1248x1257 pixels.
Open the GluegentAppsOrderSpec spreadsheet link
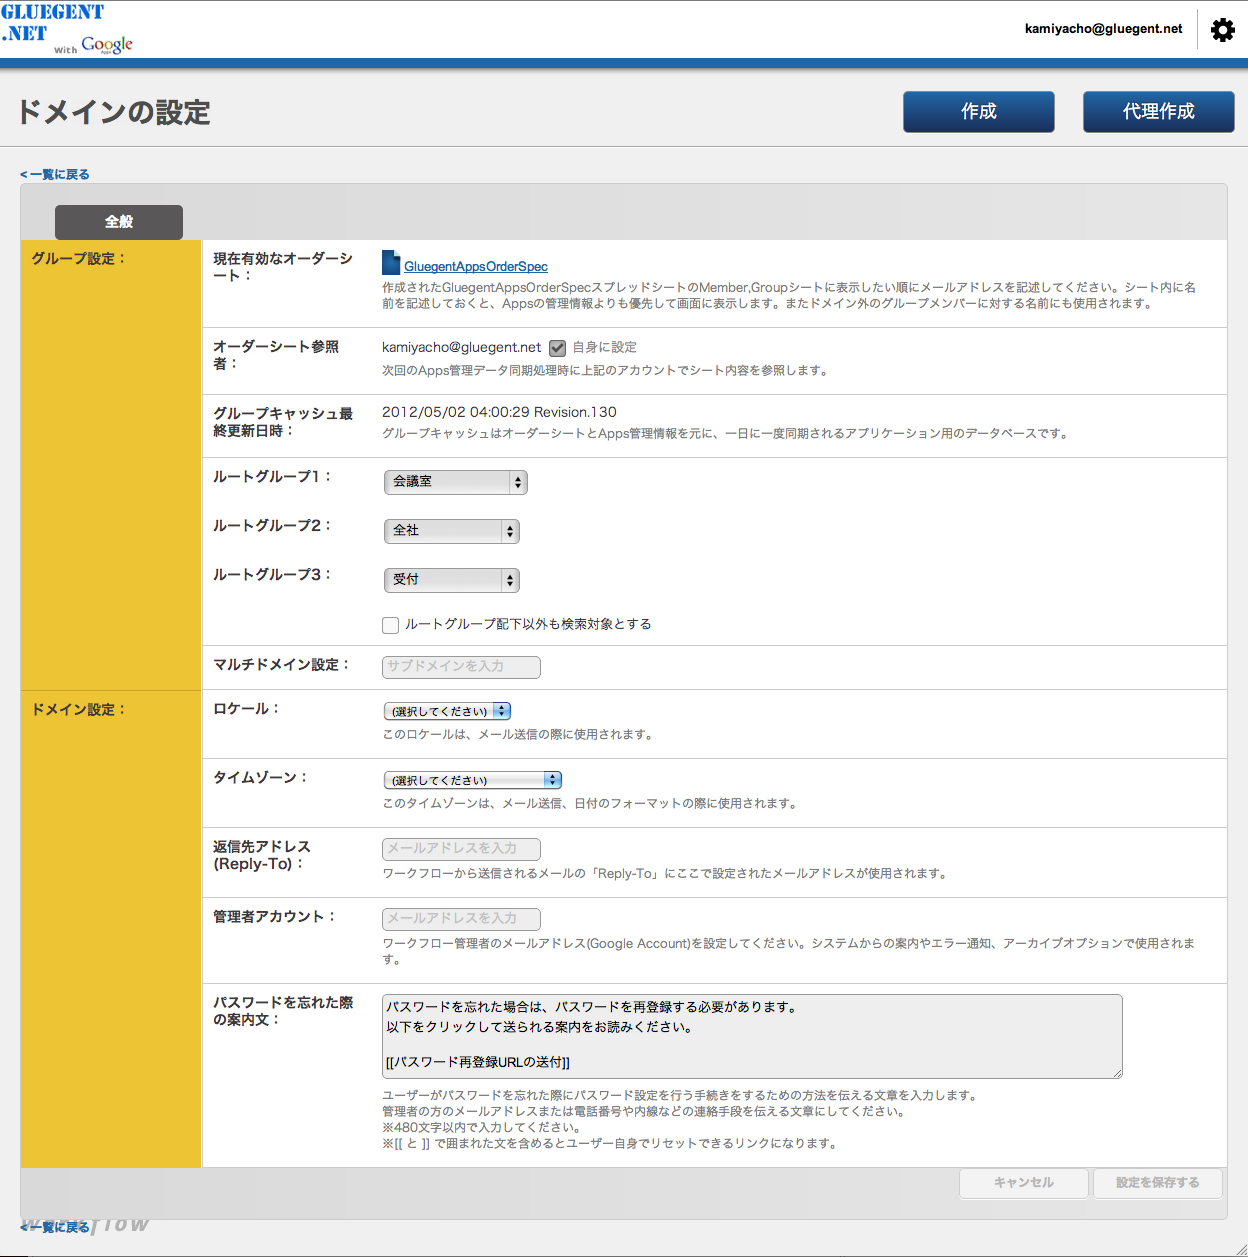pyautogui.click(x=476, y=267)
